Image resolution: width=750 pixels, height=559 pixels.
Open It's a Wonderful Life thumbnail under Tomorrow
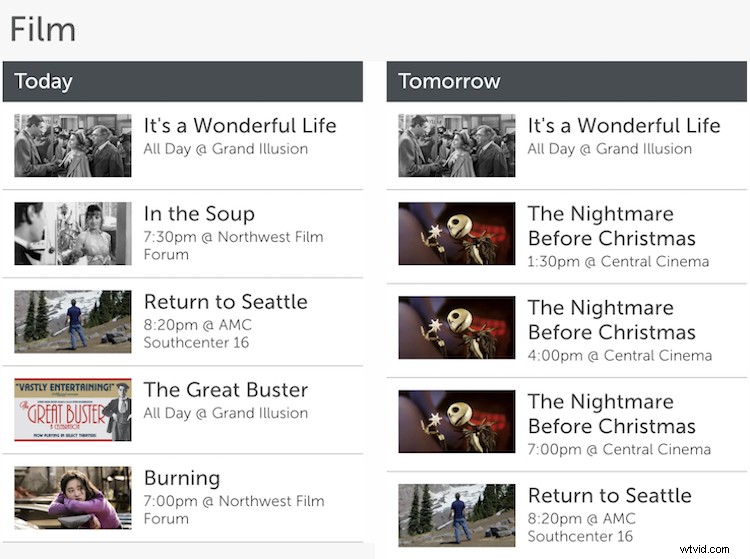[x=456, y=146]
